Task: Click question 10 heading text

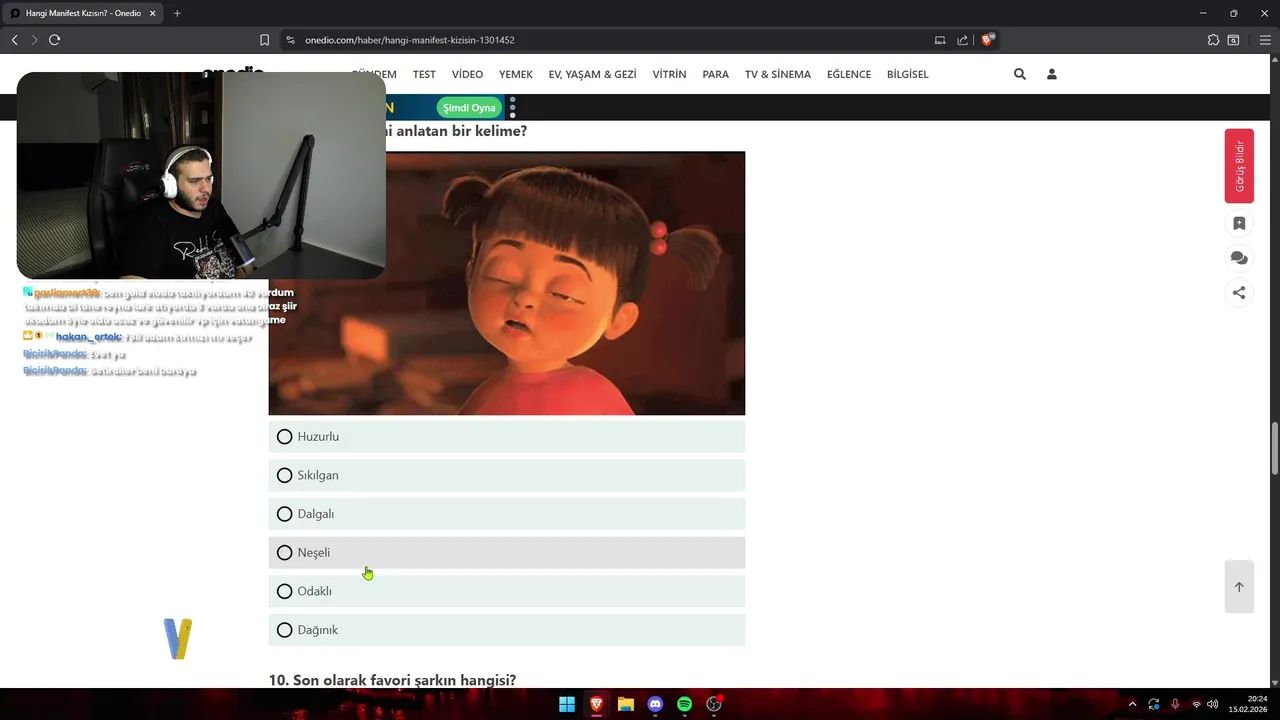Action: pos(392,680)
